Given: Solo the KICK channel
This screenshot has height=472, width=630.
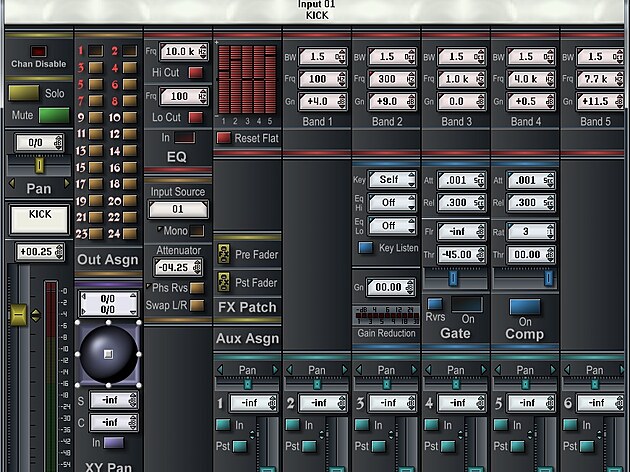Looking at the screenshot, I should tap(24, 93).
